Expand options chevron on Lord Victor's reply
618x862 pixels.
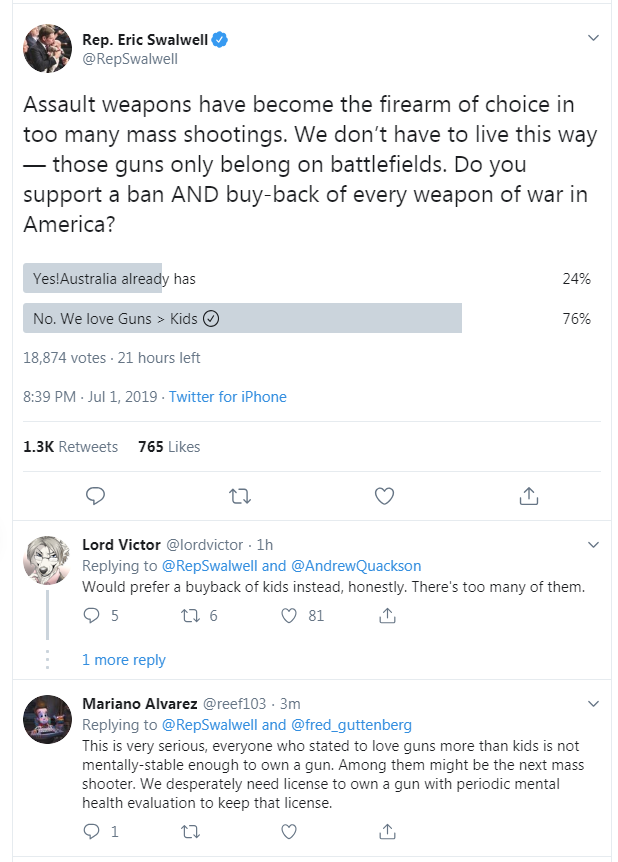pos(593,545)
